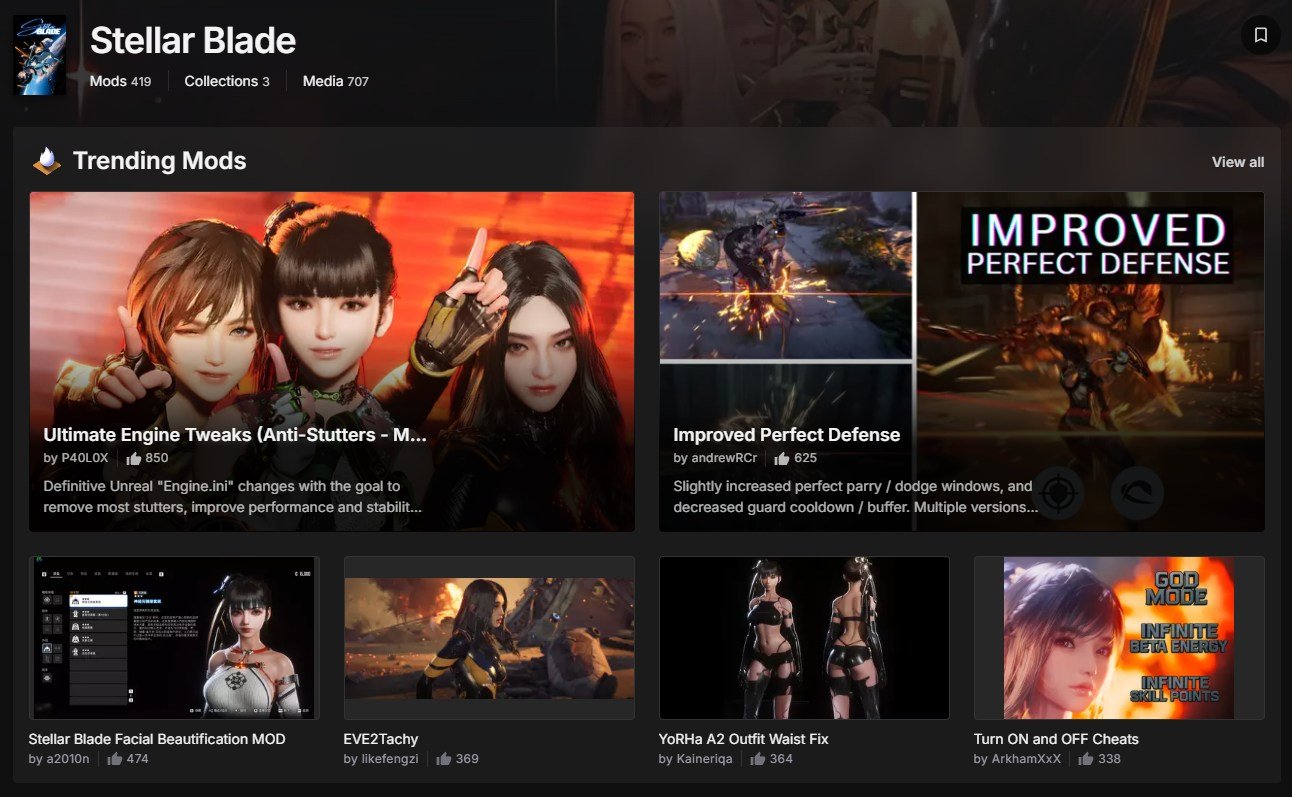Open the Mods 419 tab
The height and width of the screenshot is (797, 1292).
(x=120, y=81)
